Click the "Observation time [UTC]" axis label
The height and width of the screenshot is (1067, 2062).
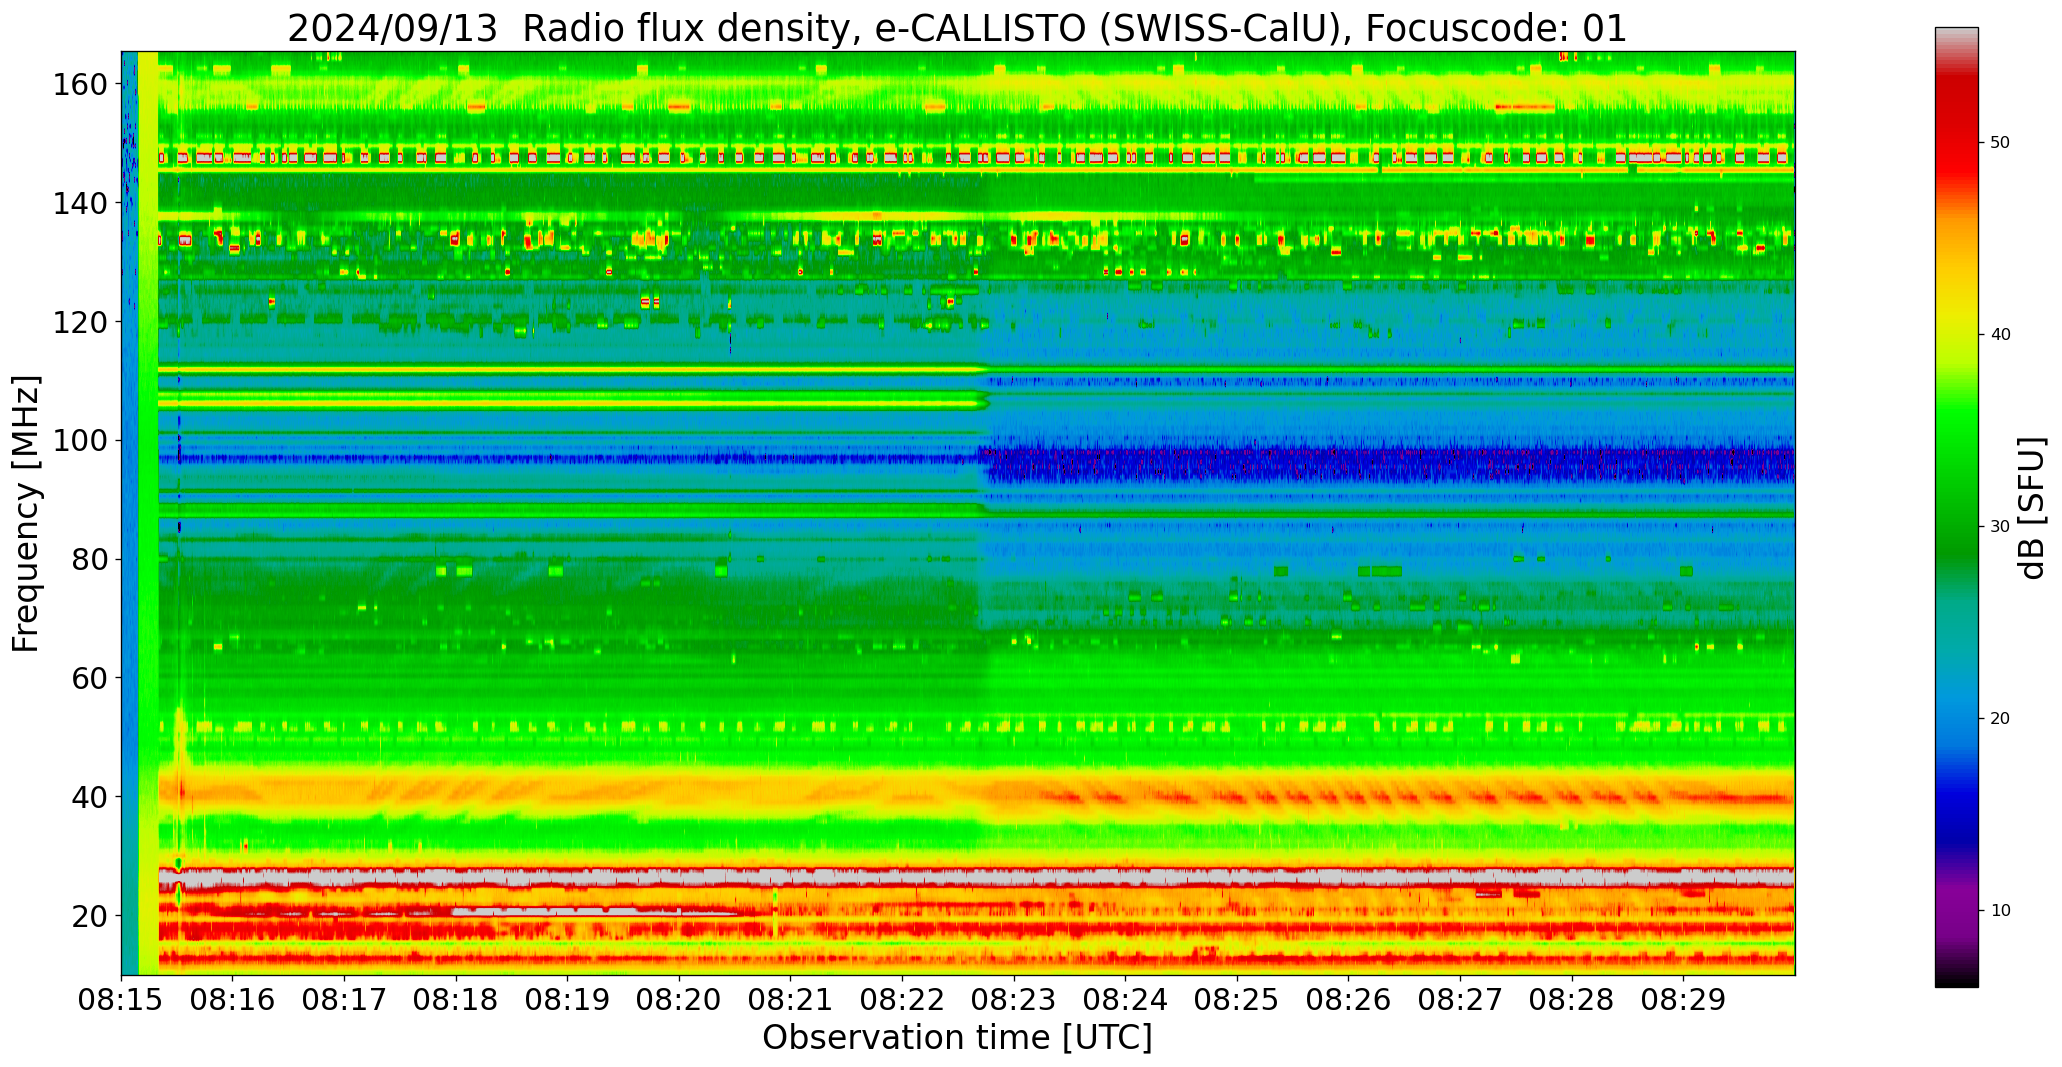click(x=957, y=1038)
